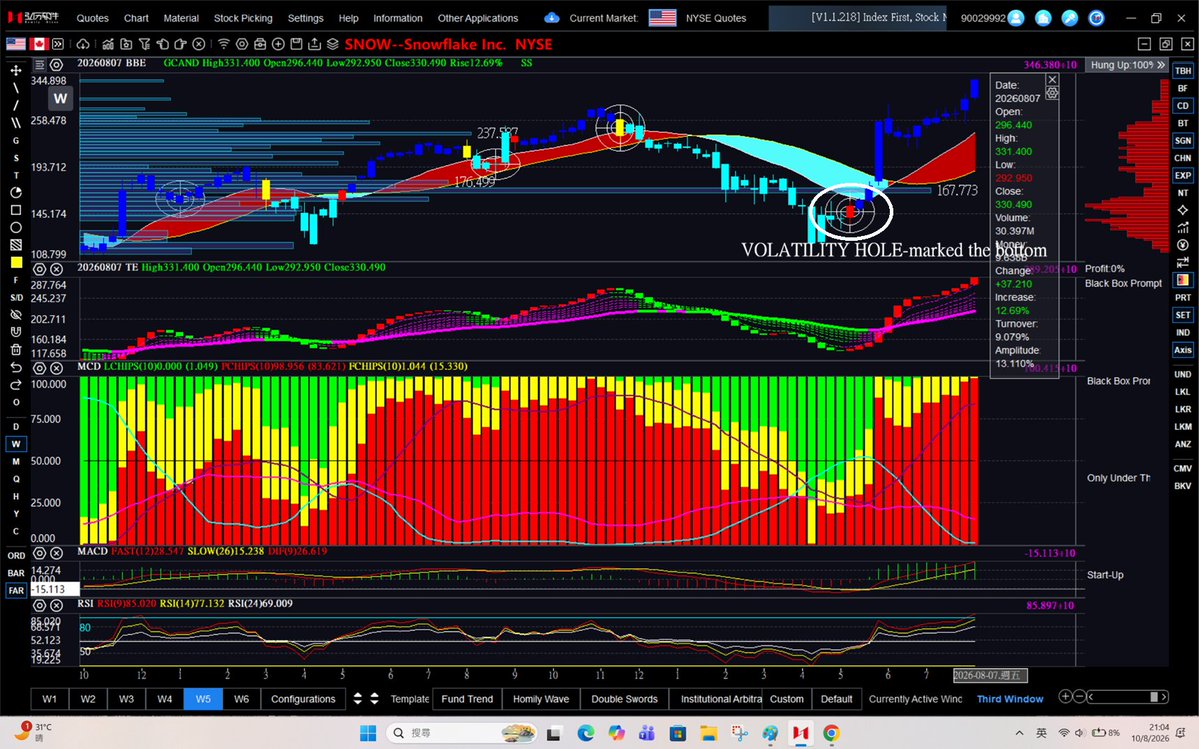This screenshot has width=1199, height=749.
Task: Open settings for the MCD panel
Action: pos(40,368)
